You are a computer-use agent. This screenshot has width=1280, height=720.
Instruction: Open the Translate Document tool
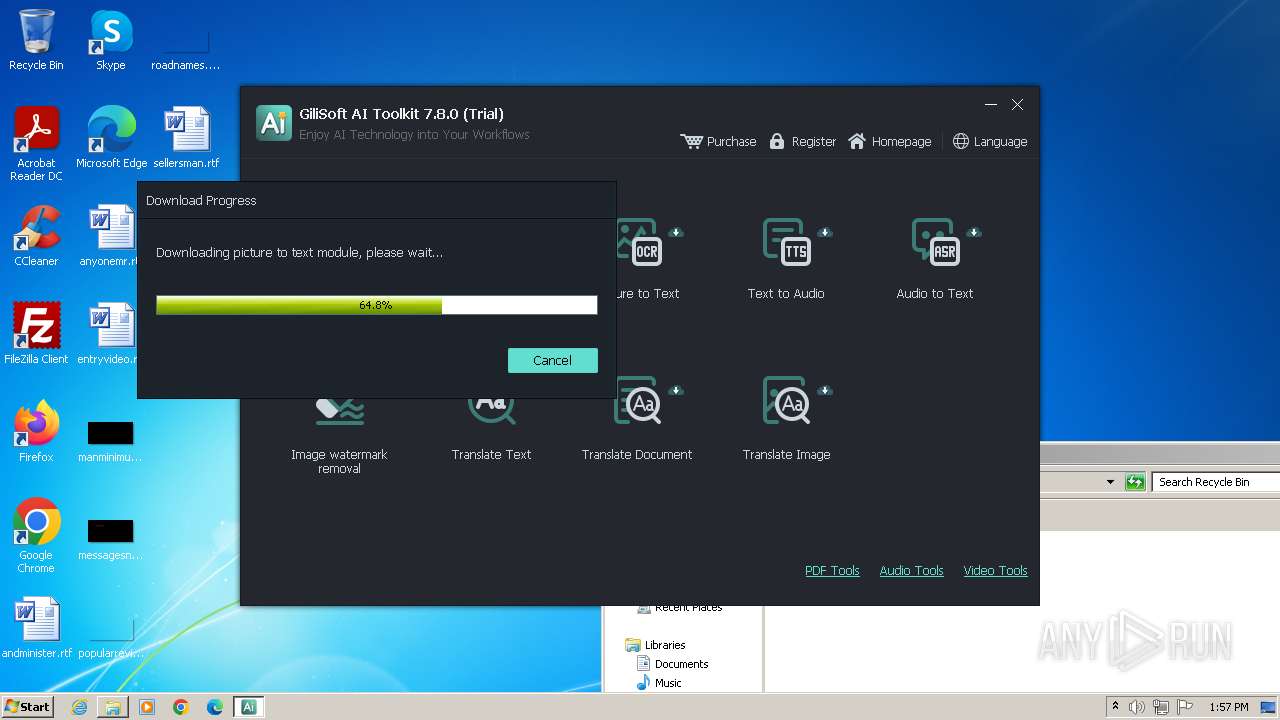click(x=637, y=419)
